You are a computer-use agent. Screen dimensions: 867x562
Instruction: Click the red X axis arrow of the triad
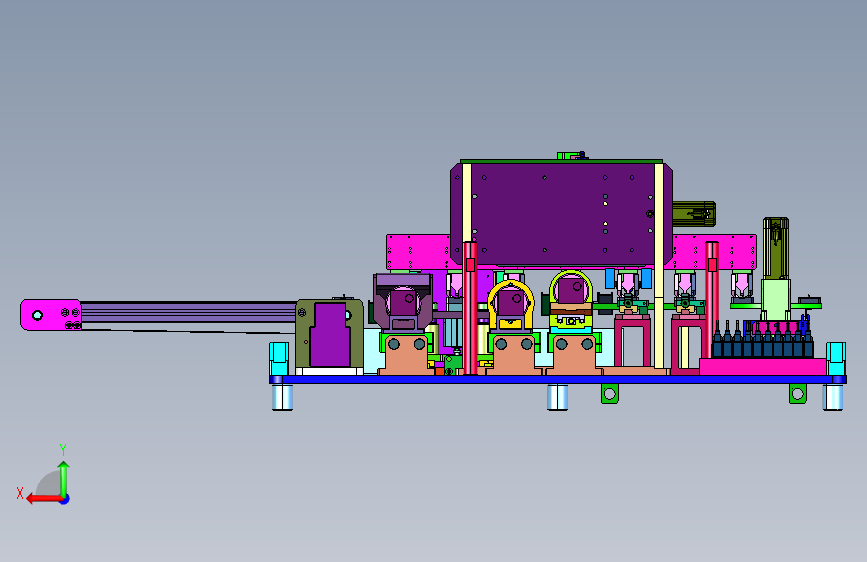pyautogui.click(x=44, y=499)
